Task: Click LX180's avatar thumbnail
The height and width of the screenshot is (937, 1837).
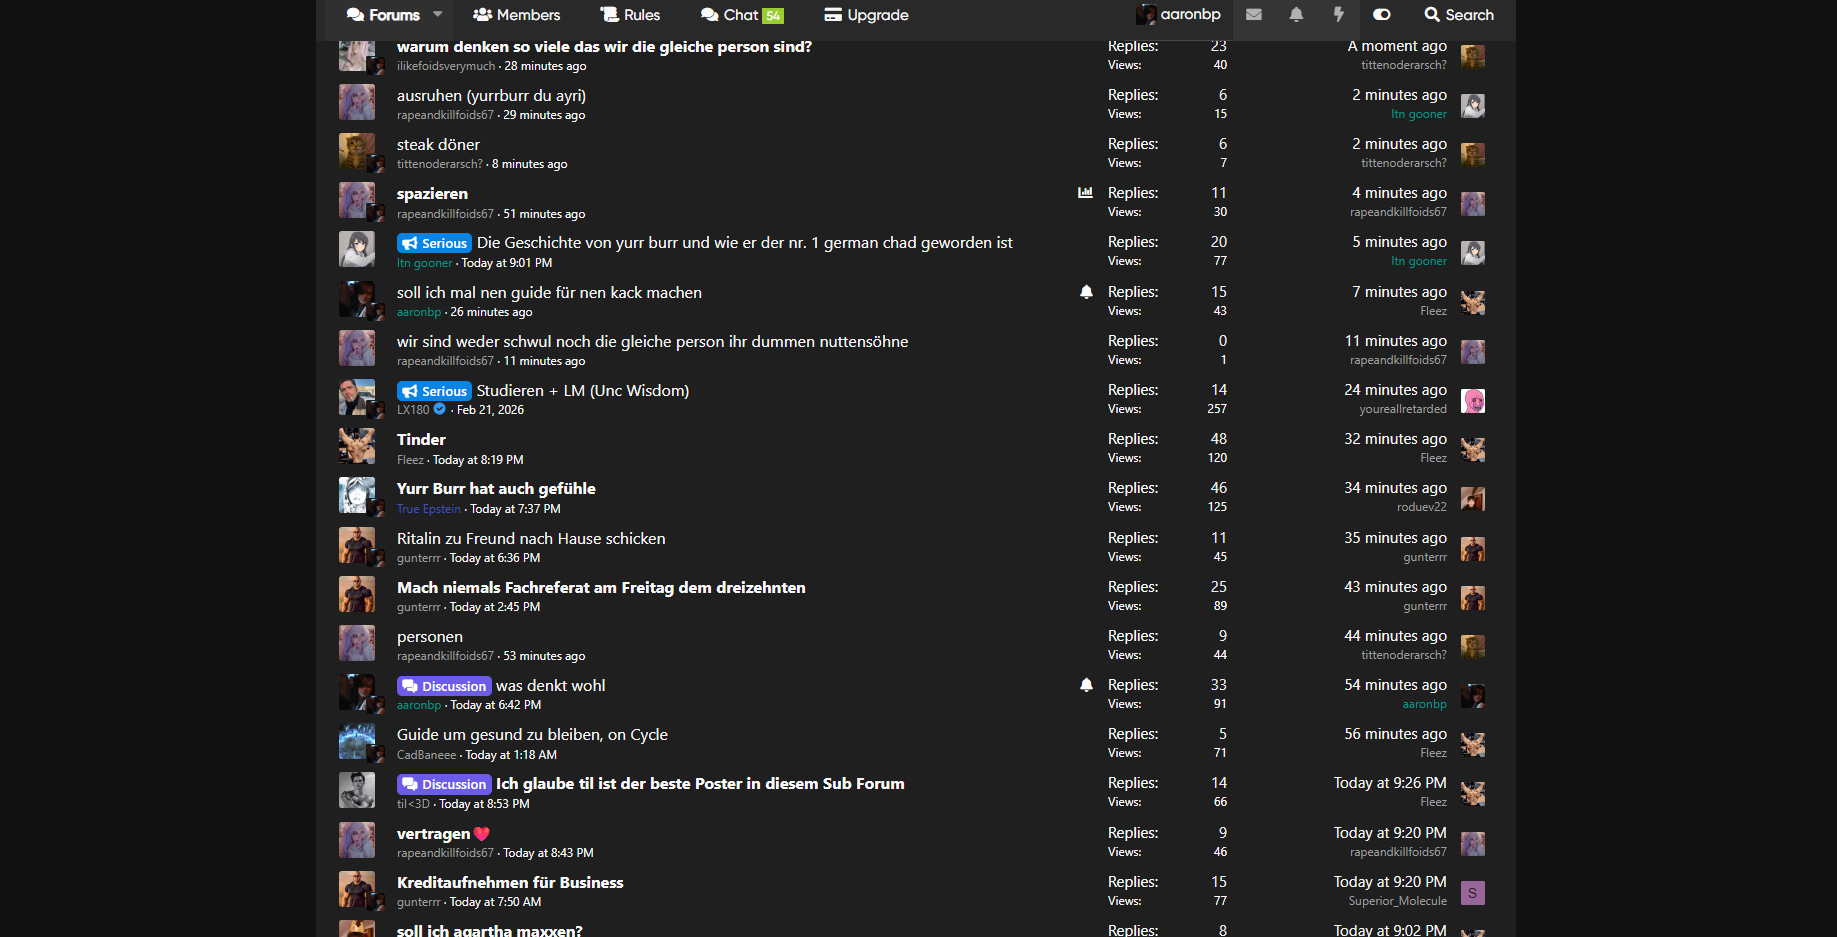Action: coord(356,398)
